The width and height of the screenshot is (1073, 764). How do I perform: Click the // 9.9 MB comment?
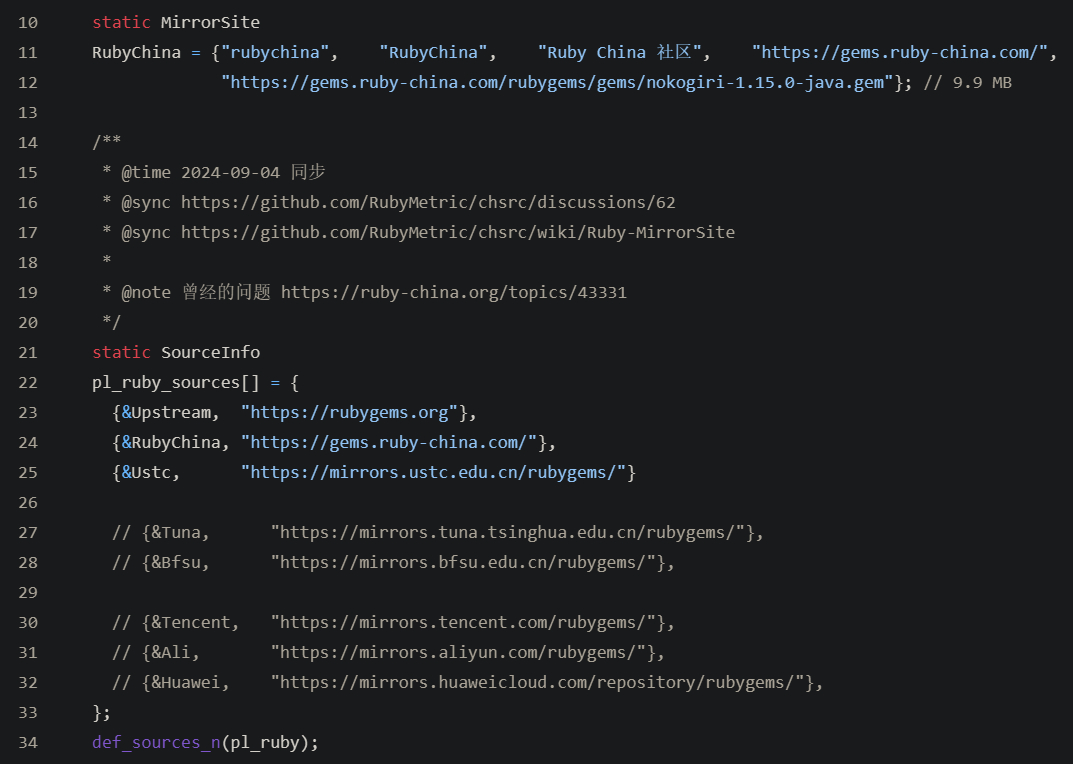[x=968, y=83]
